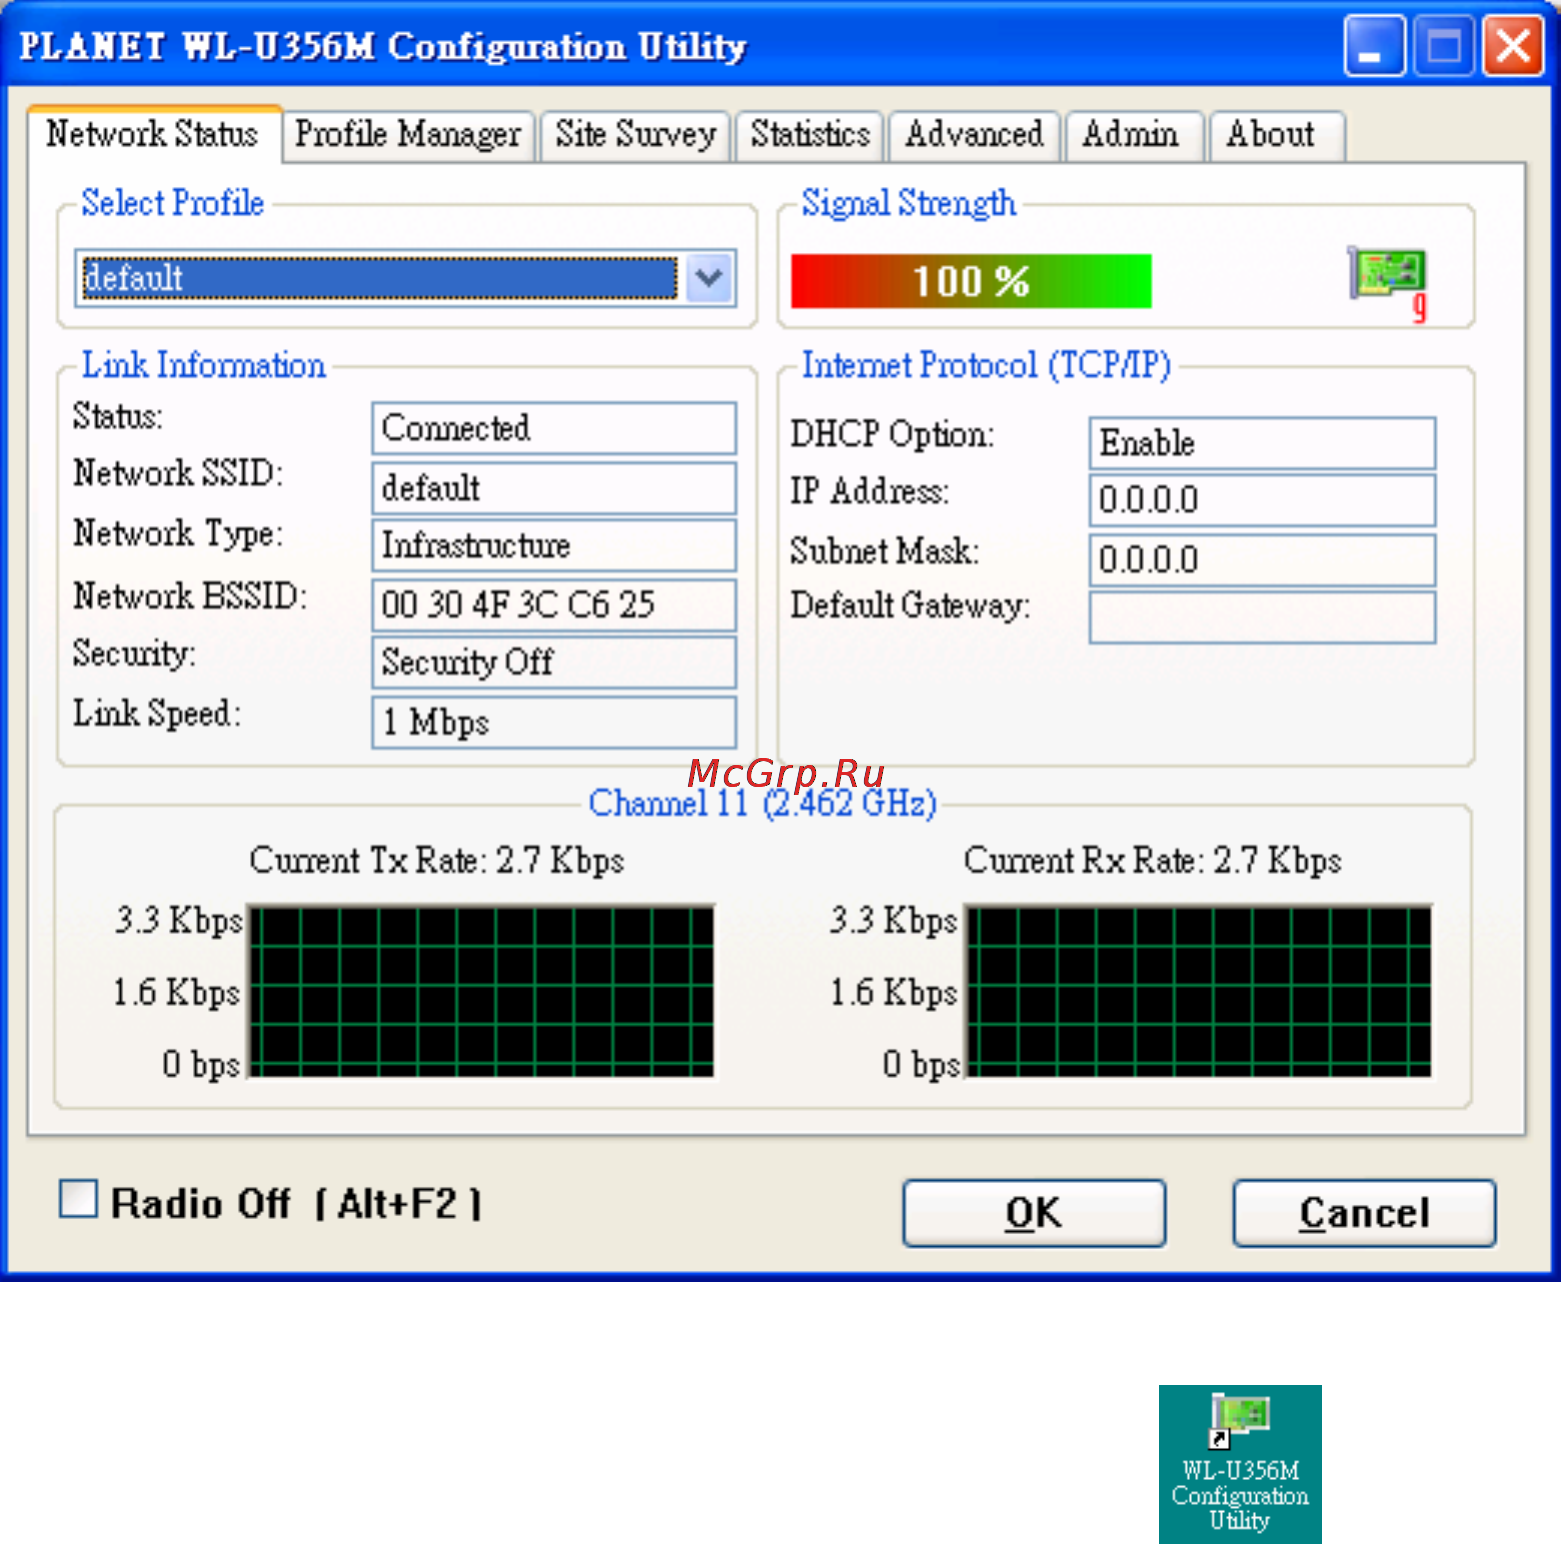Click the Subnet Mask field 0.0.0.0

(x=1262, y=559)
